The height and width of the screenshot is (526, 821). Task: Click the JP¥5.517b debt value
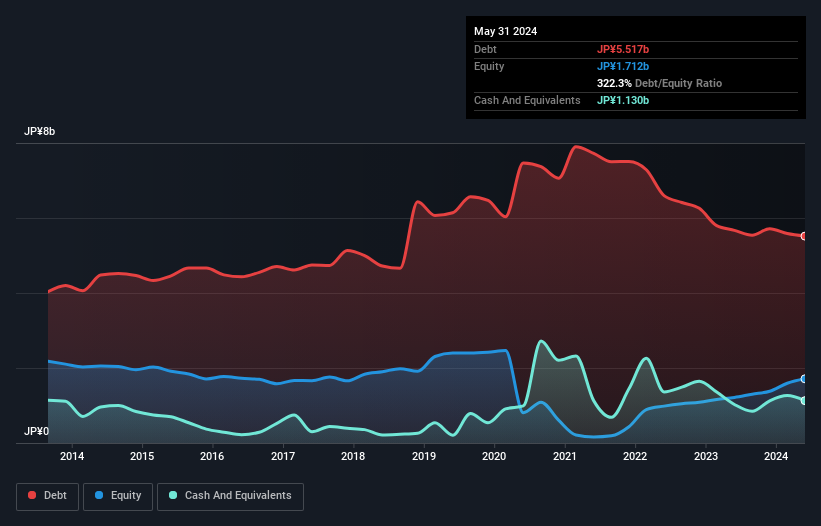click(623, 49)
